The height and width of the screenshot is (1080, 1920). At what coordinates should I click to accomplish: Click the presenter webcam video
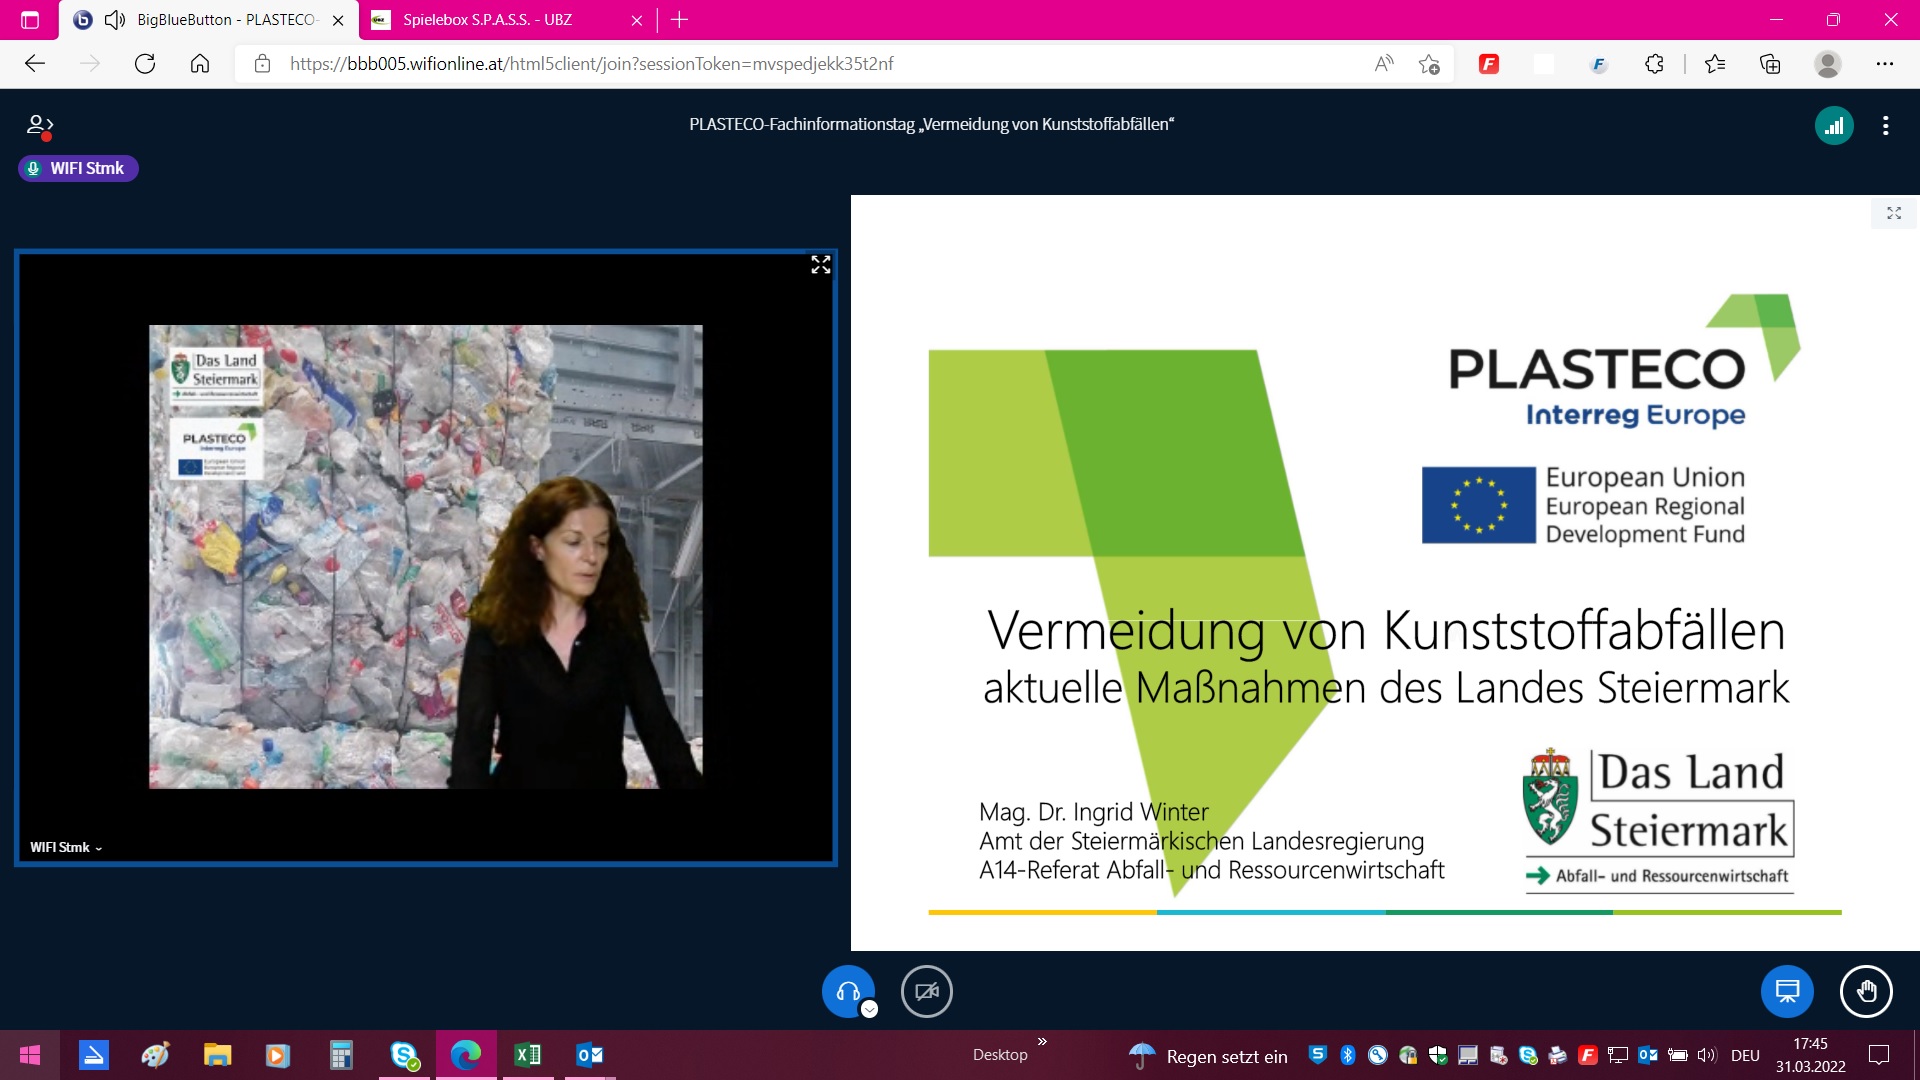(x=426, y=557)
